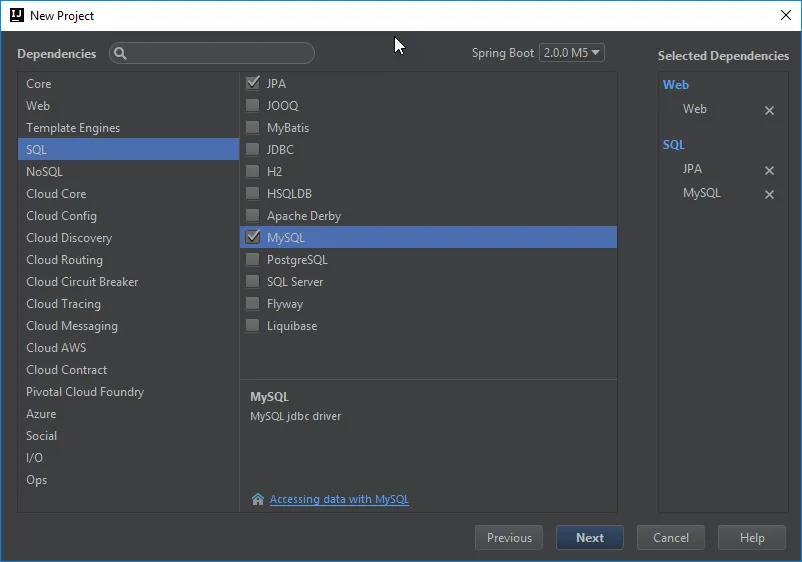Open the I/O category
The image size is (802, 562).
(x=128, y=457)
